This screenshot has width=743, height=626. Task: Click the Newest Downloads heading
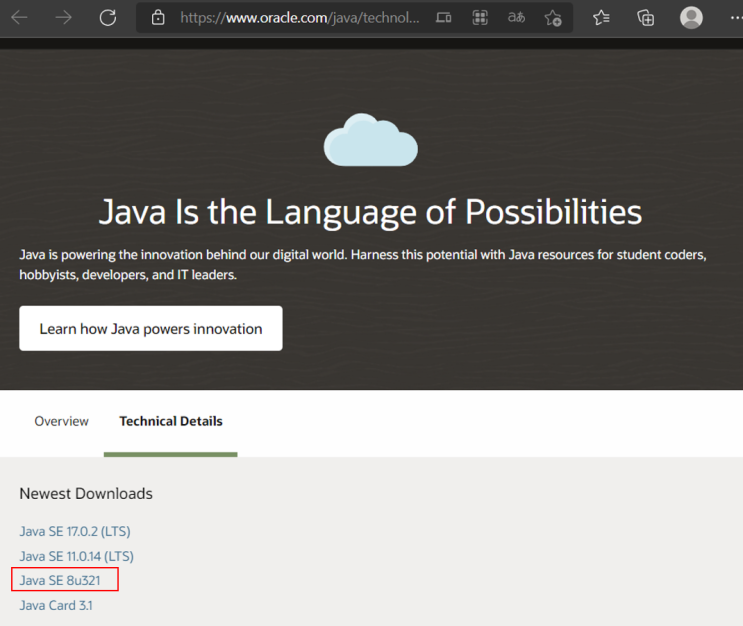click(x=86, y=494)
